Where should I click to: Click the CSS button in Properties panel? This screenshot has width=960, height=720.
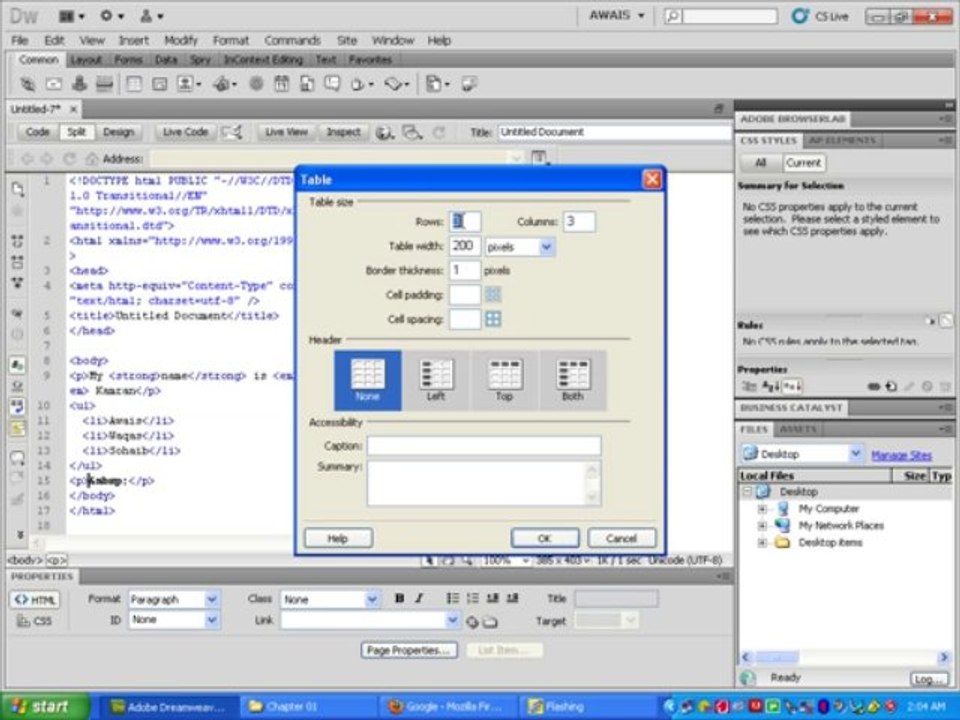(x=35, y=621)
